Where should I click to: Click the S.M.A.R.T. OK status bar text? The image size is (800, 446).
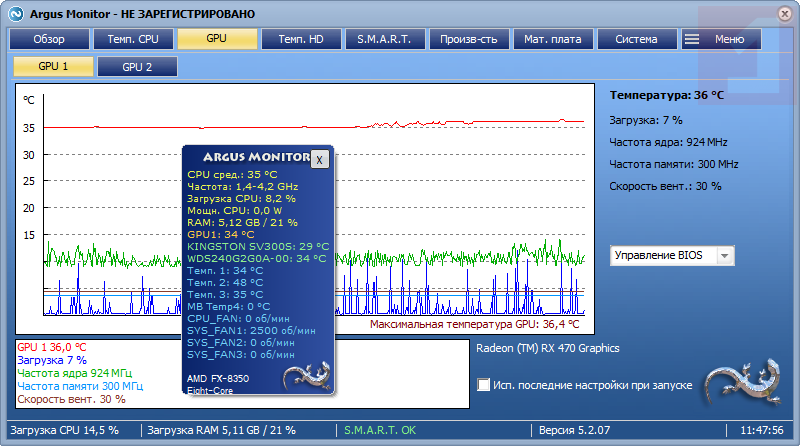[380, 430]
